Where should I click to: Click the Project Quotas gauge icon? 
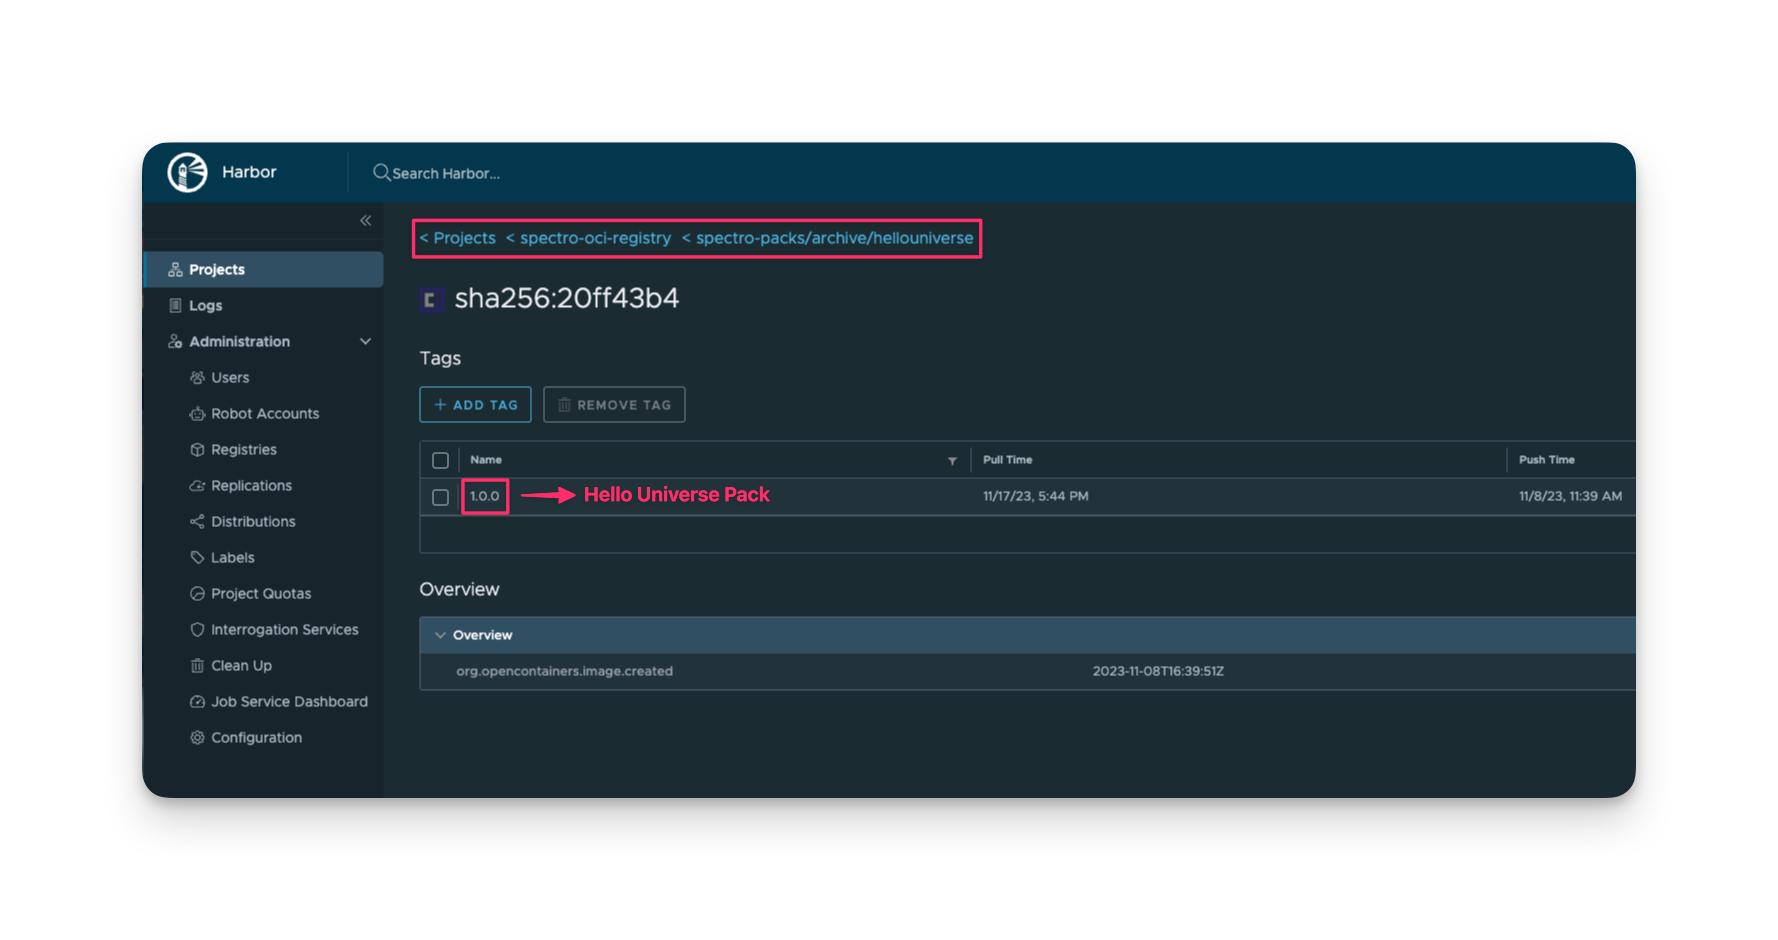tap(197, 594)
